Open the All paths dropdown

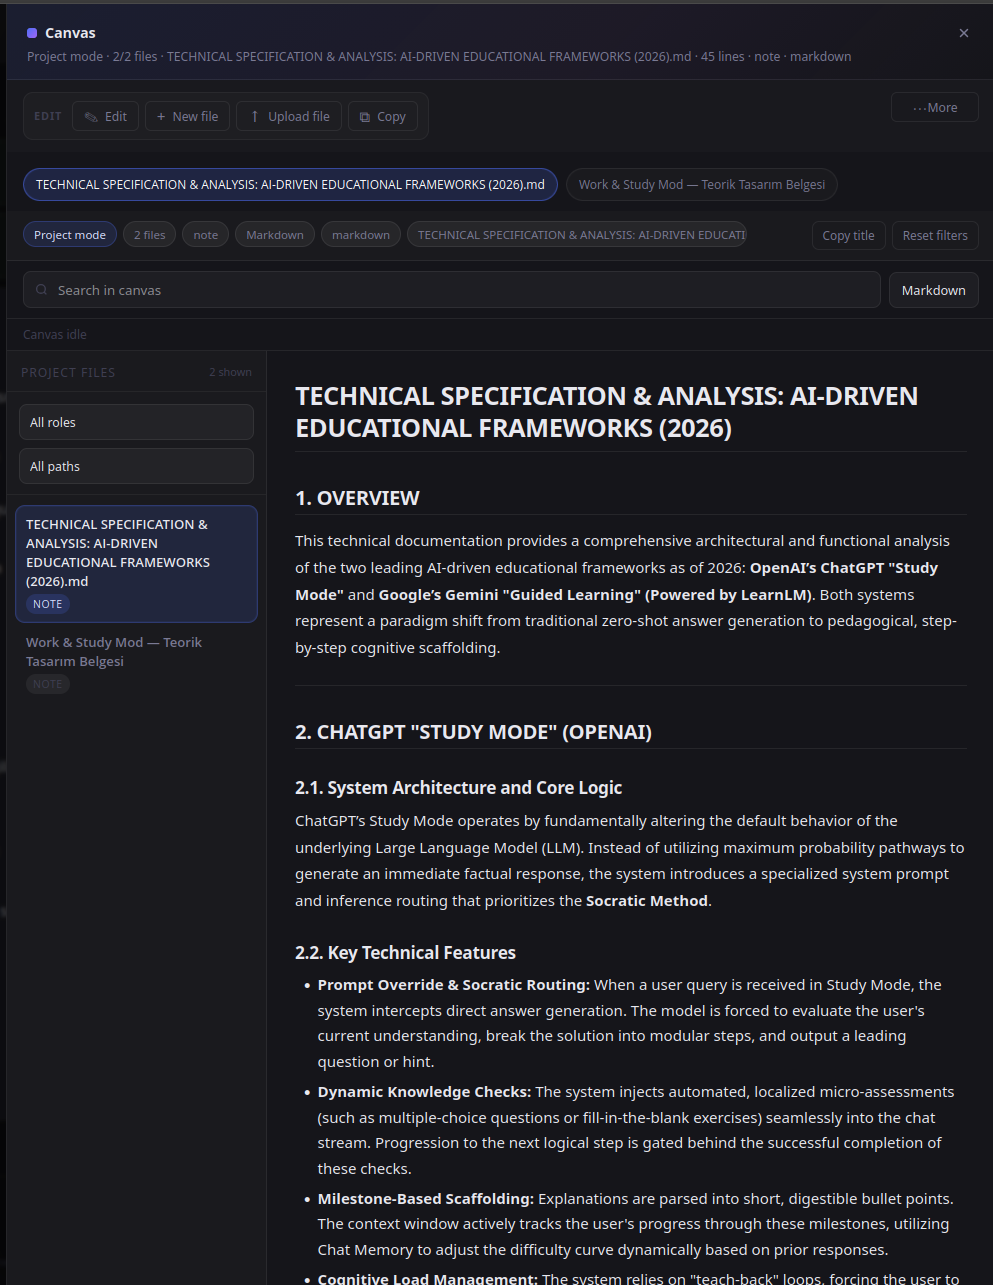[x=136, y=466]
